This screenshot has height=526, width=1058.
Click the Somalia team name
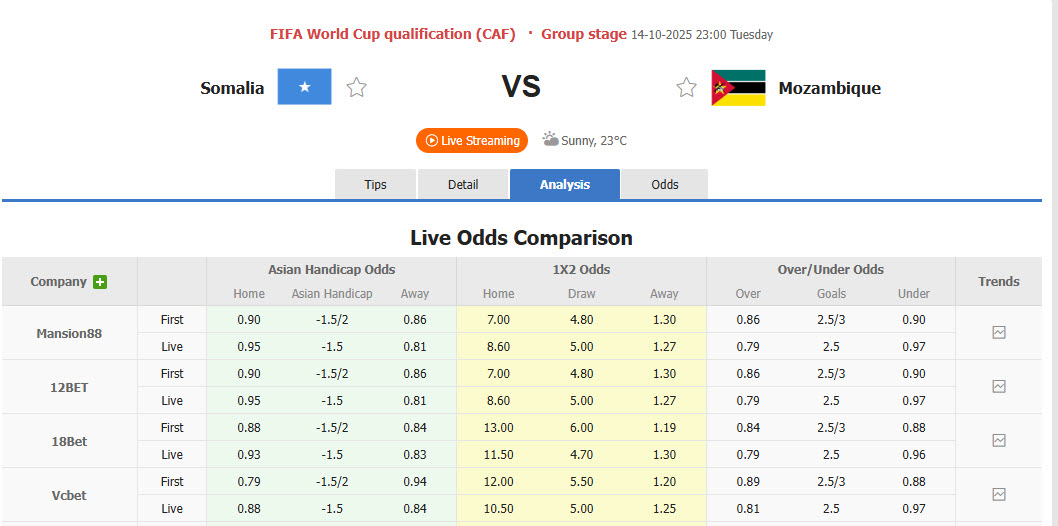pyautogui.click(x=232, y=88)
